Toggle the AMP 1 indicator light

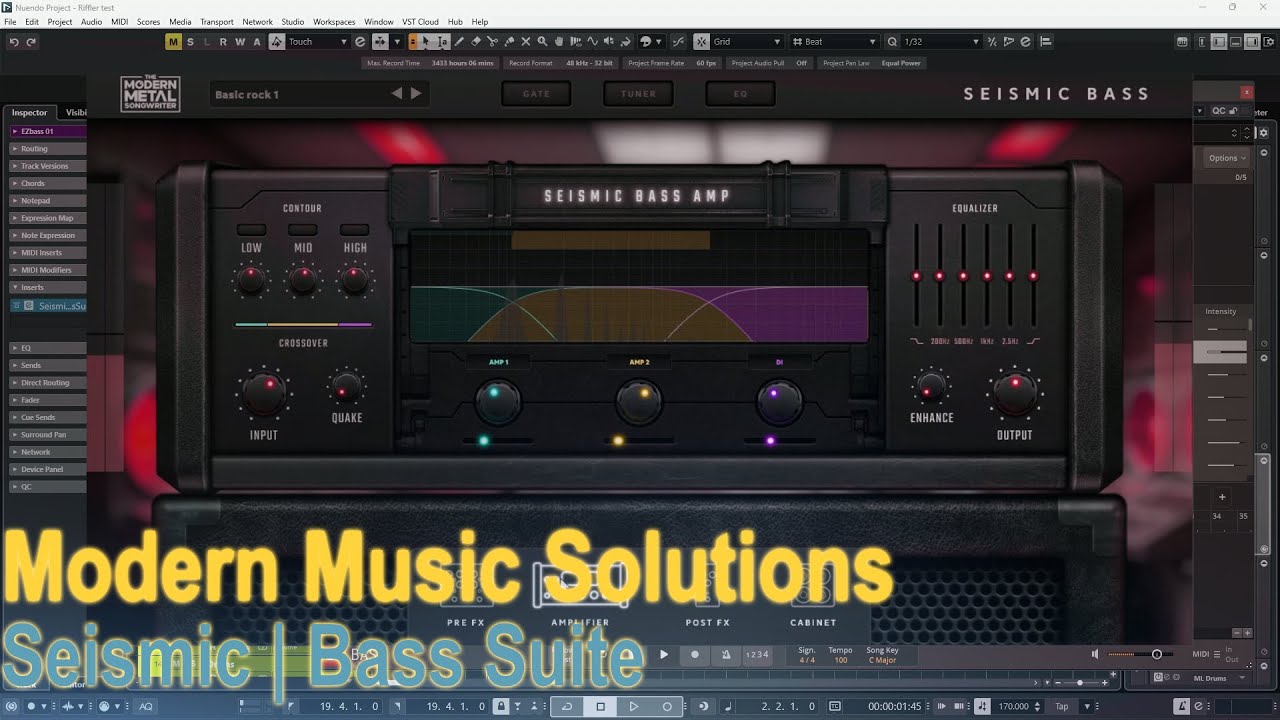coord(484,441)
